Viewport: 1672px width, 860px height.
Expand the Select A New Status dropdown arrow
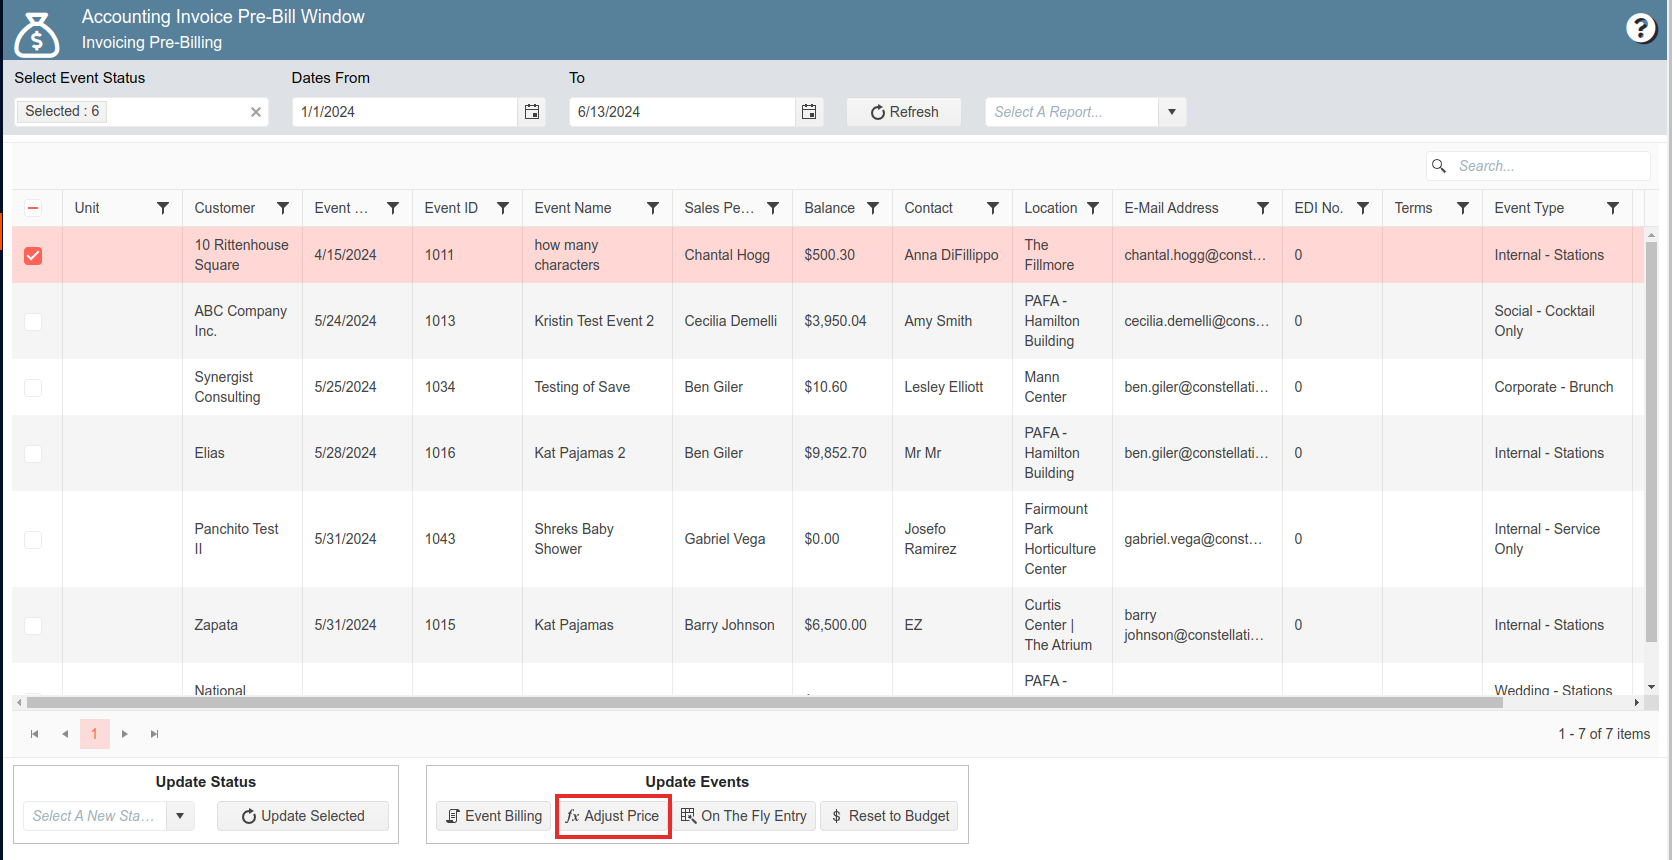[180, 816]
